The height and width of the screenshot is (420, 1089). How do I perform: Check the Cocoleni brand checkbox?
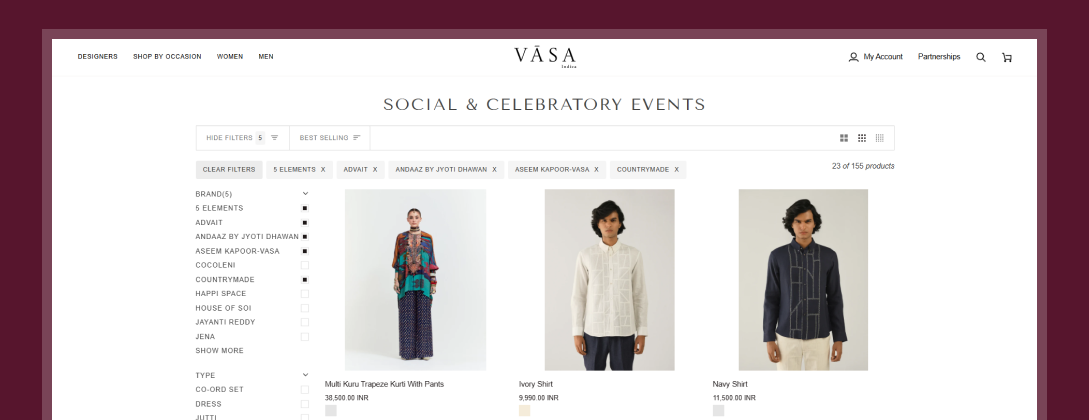click(x=305, y=265)
